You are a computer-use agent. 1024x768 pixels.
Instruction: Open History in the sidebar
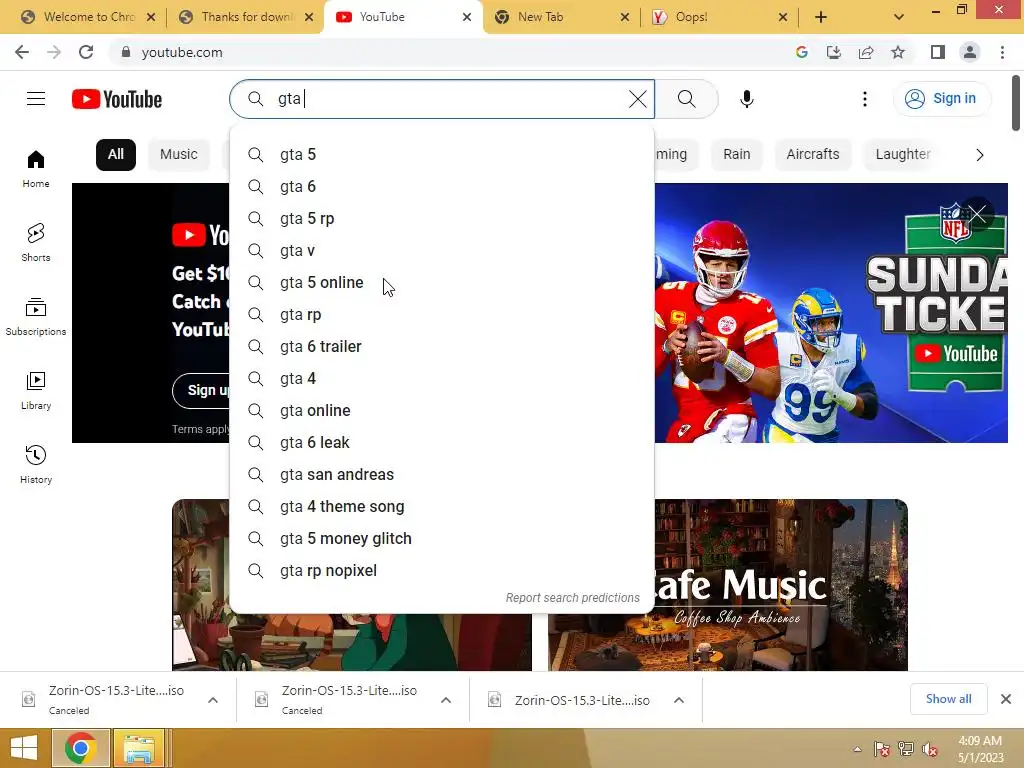(36, 464)
